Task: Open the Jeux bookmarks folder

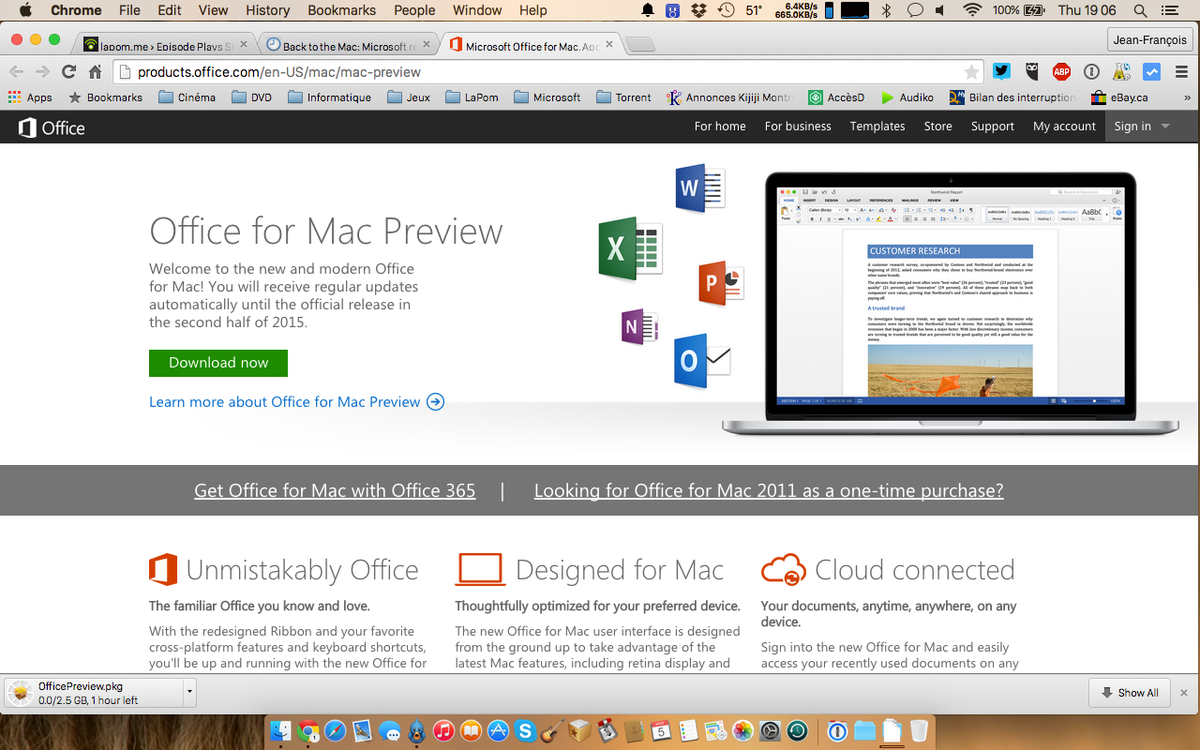Action: coord(409,98)
